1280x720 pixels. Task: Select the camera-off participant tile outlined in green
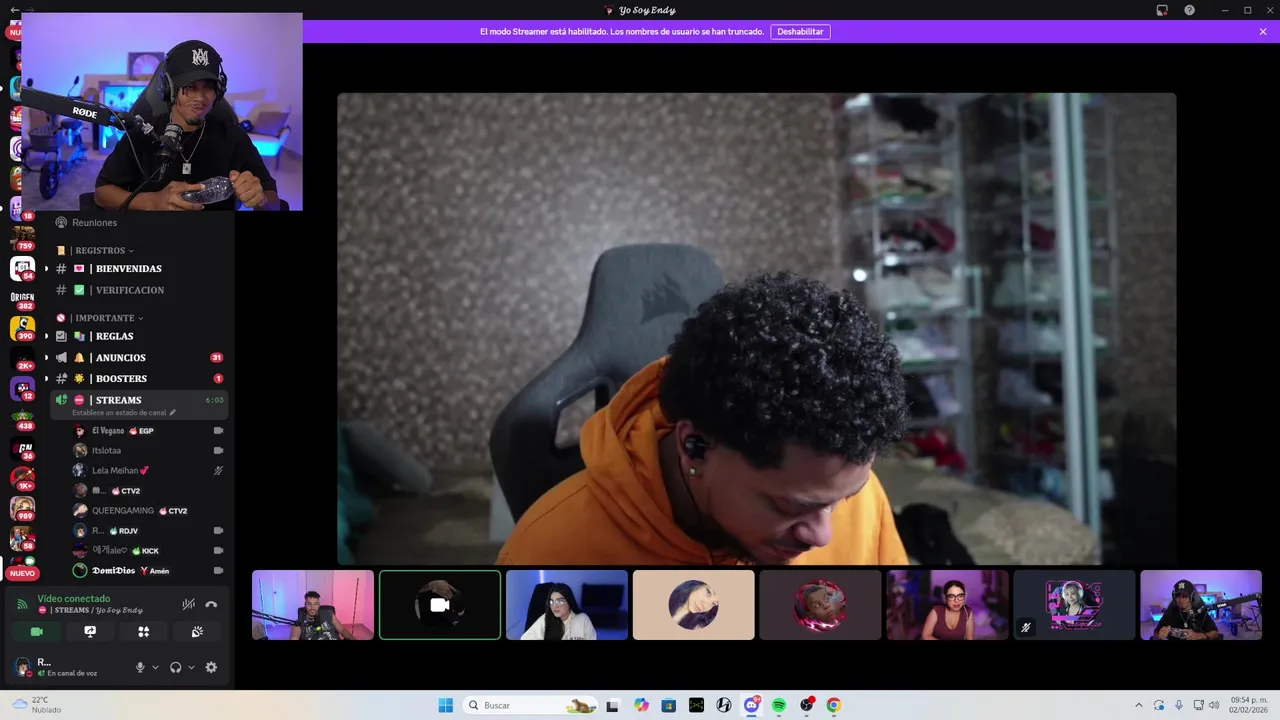click(x=440, y=605)
